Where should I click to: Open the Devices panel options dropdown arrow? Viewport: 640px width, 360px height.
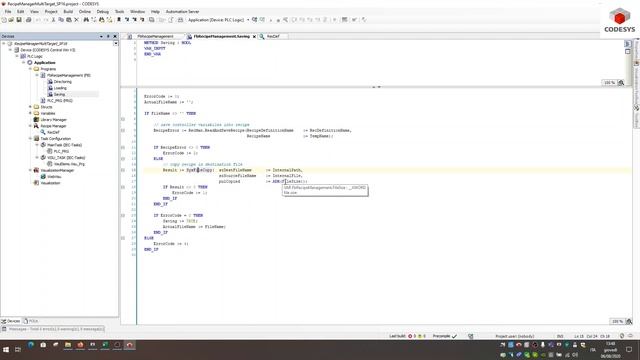pos(101,36)
